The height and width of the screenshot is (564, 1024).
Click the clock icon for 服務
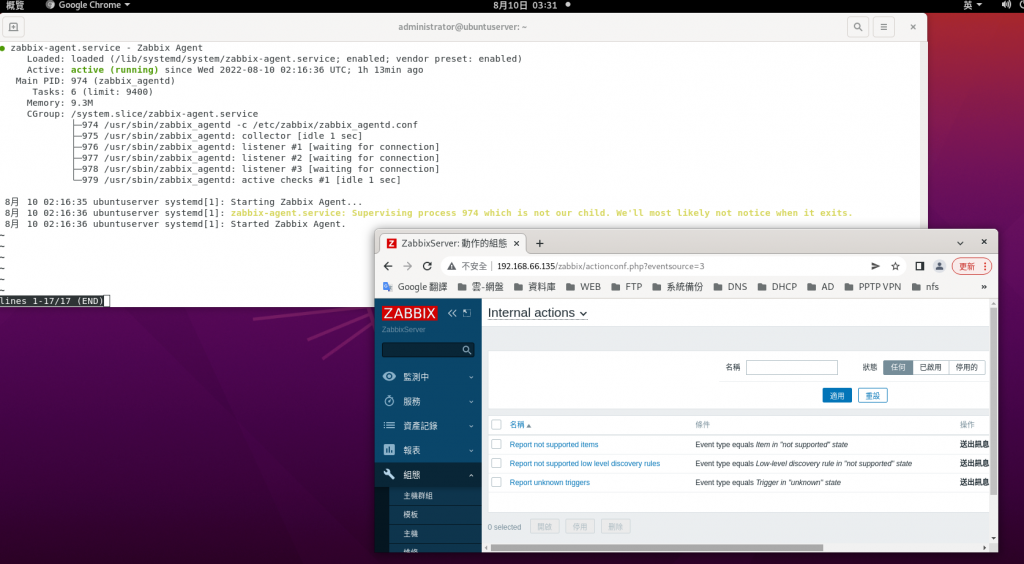point(389,401)
